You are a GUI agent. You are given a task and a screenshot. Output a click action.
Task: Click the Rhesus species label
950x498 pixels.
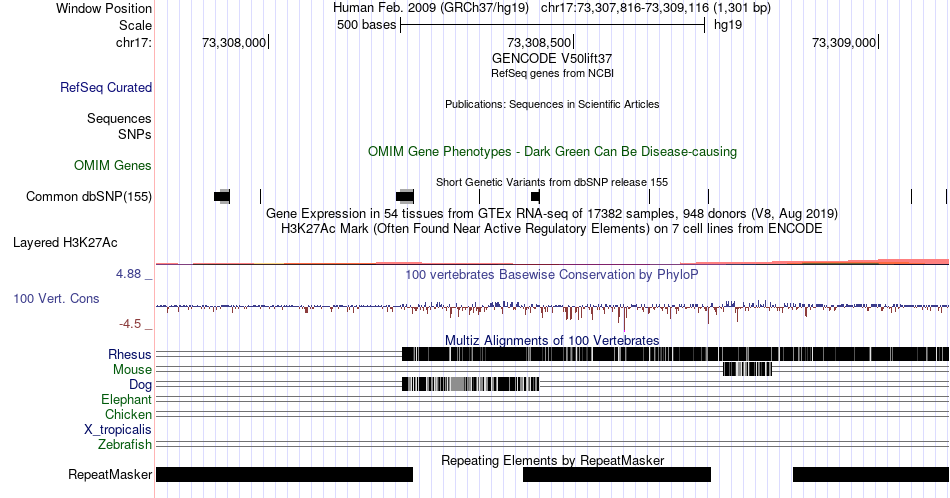(130, 354)
